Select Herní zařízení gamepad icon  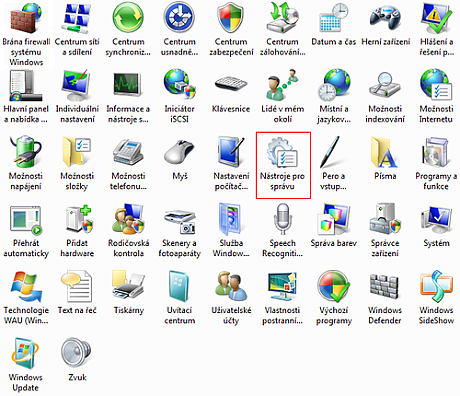coord(385,18)
